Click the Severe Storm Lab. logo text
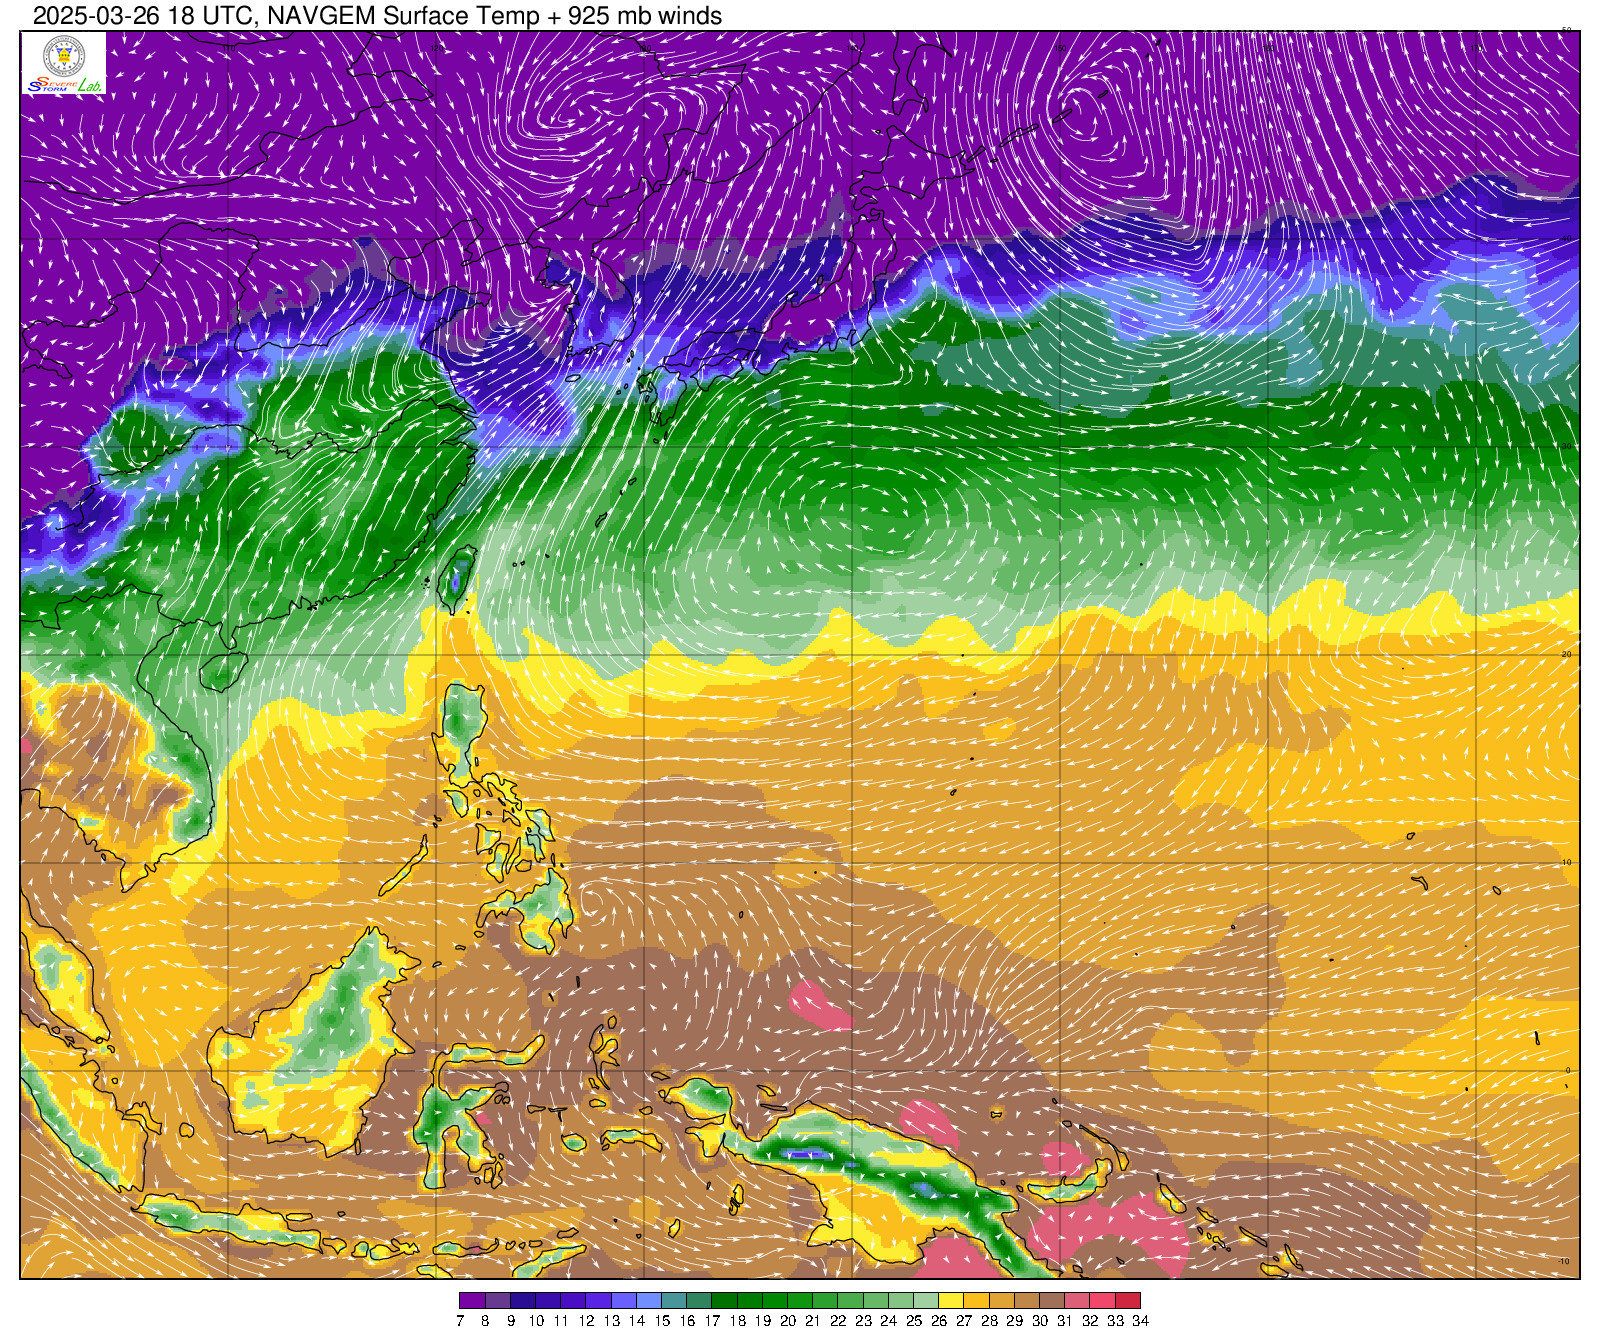Viewport: 1600px width, 1340px height. click(x=64, y=86)
